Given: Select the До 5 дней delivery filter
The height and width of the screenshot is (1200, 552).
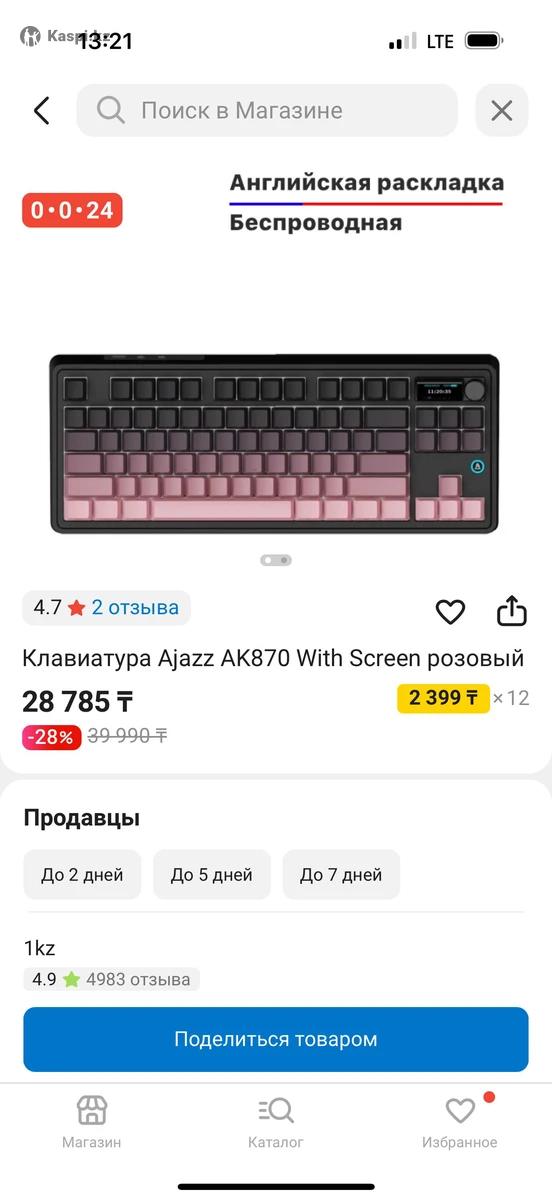Looking at the screenshot, I should point(211,875).
